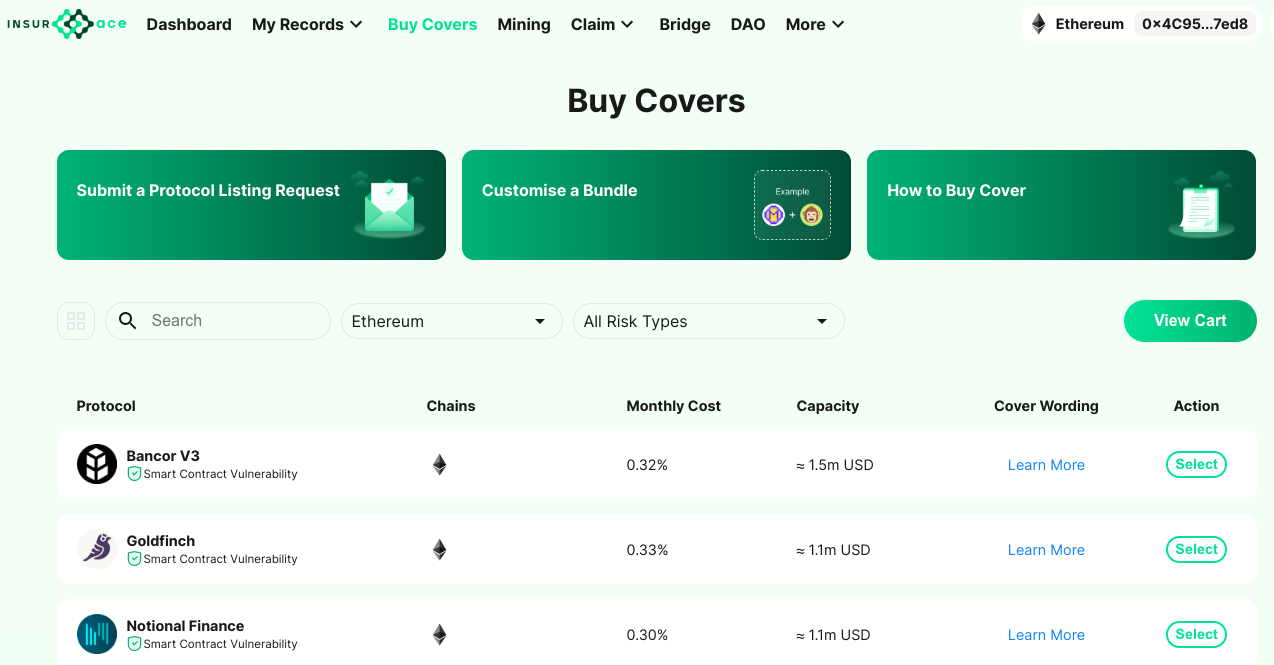
Task: Click the Ethereum network icon in header
Action: point(1039,24)
